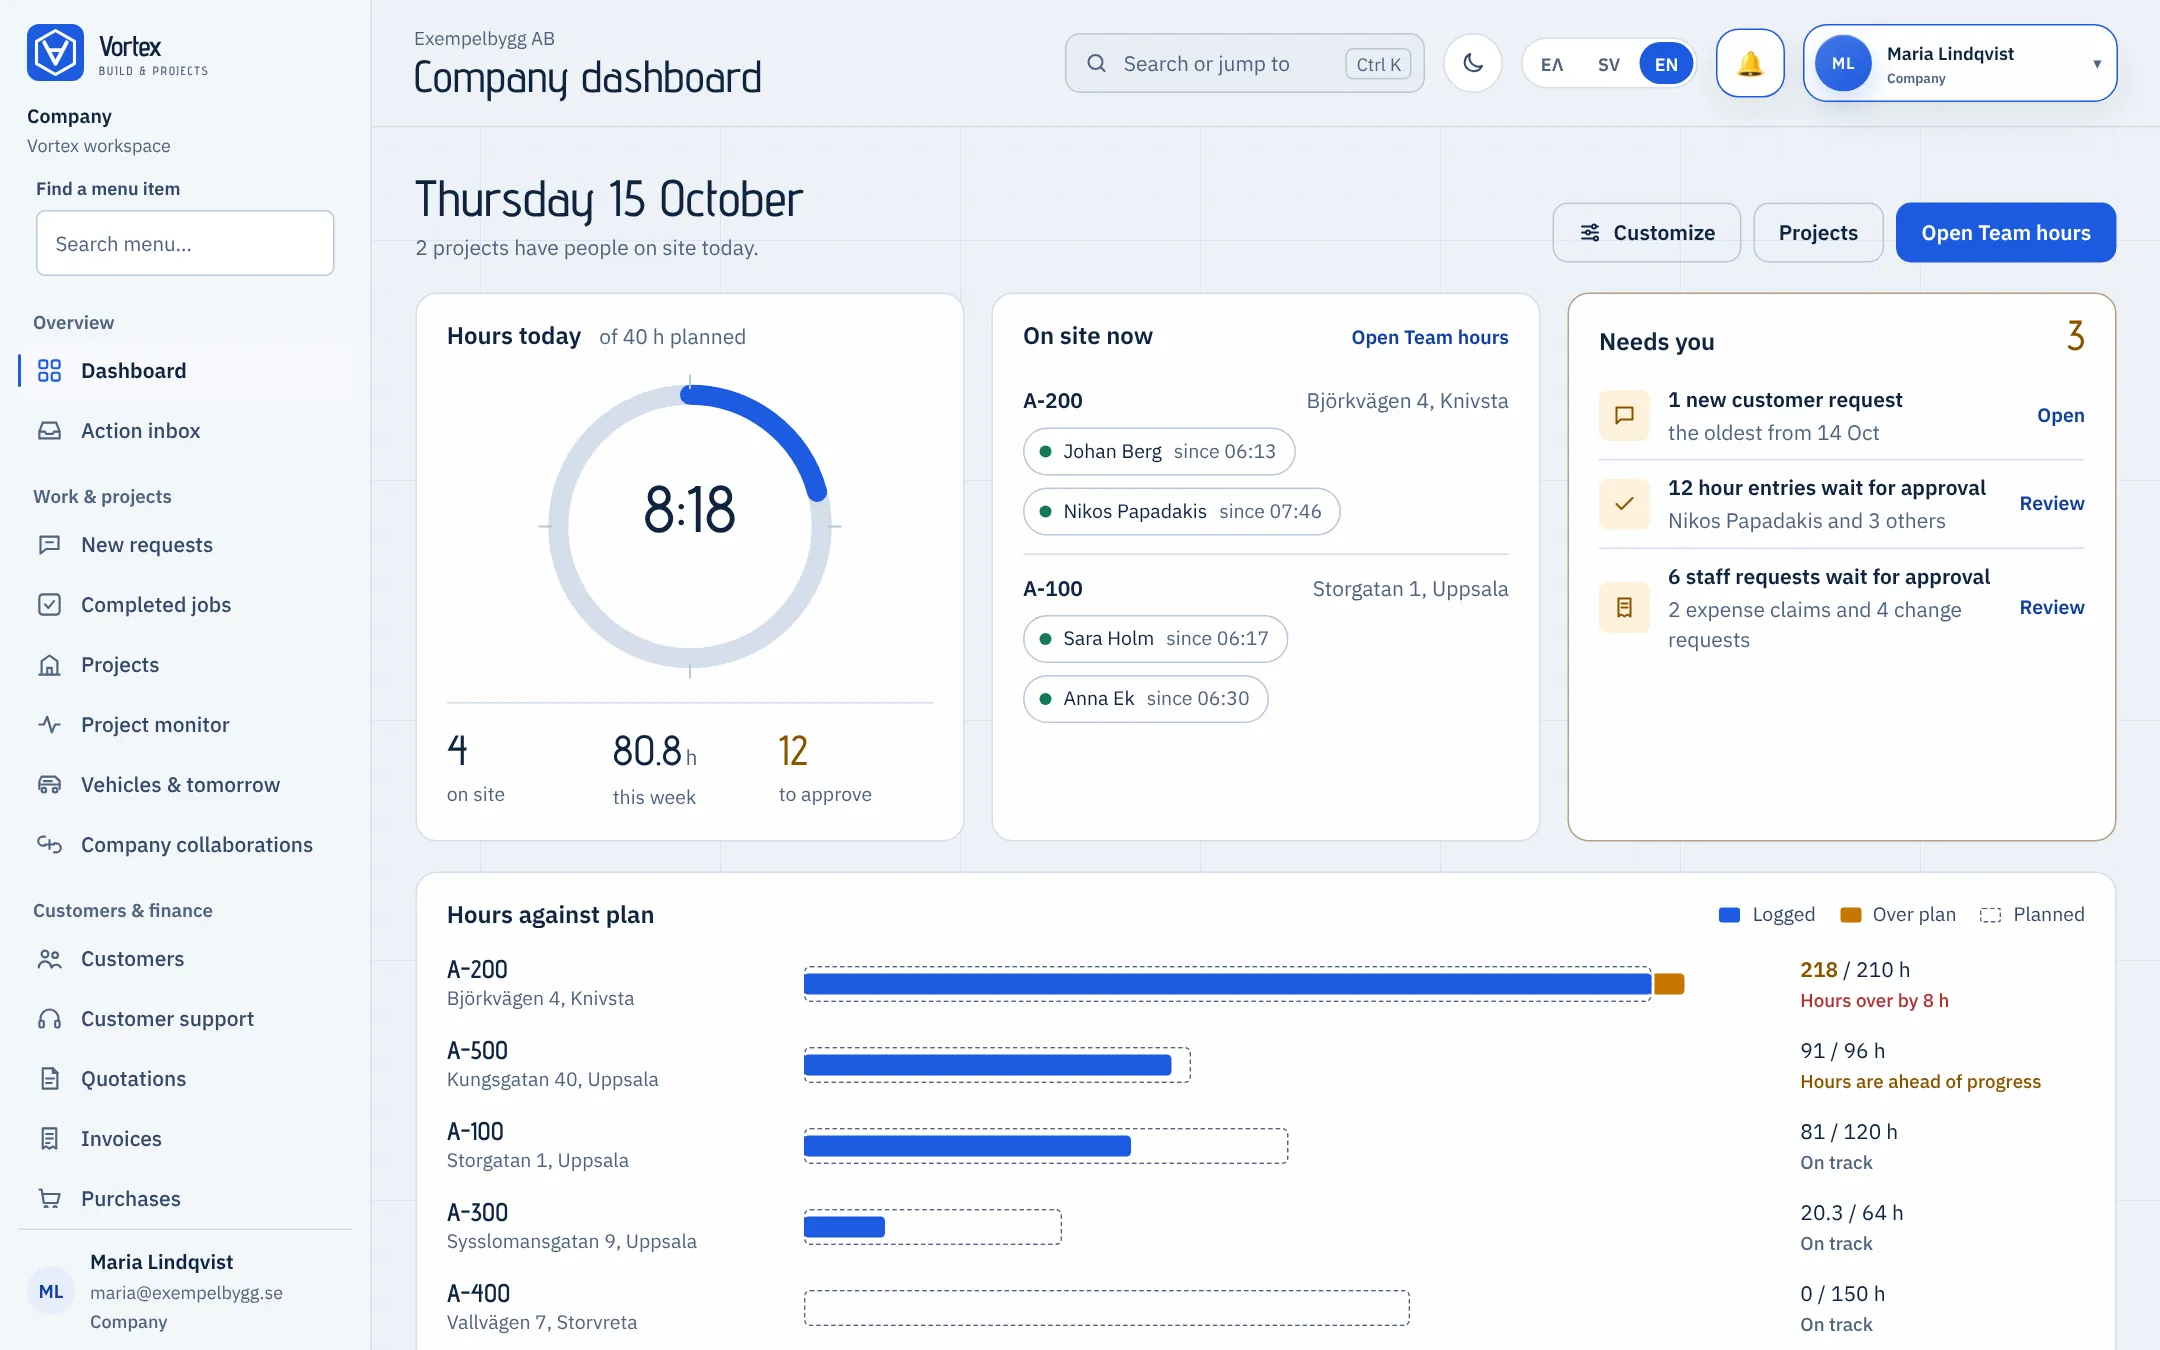The width and height of the screenshot is (2160, 1350).
Task: Click the orange Over plan legend swatch
Action: tap(1850, 915)
